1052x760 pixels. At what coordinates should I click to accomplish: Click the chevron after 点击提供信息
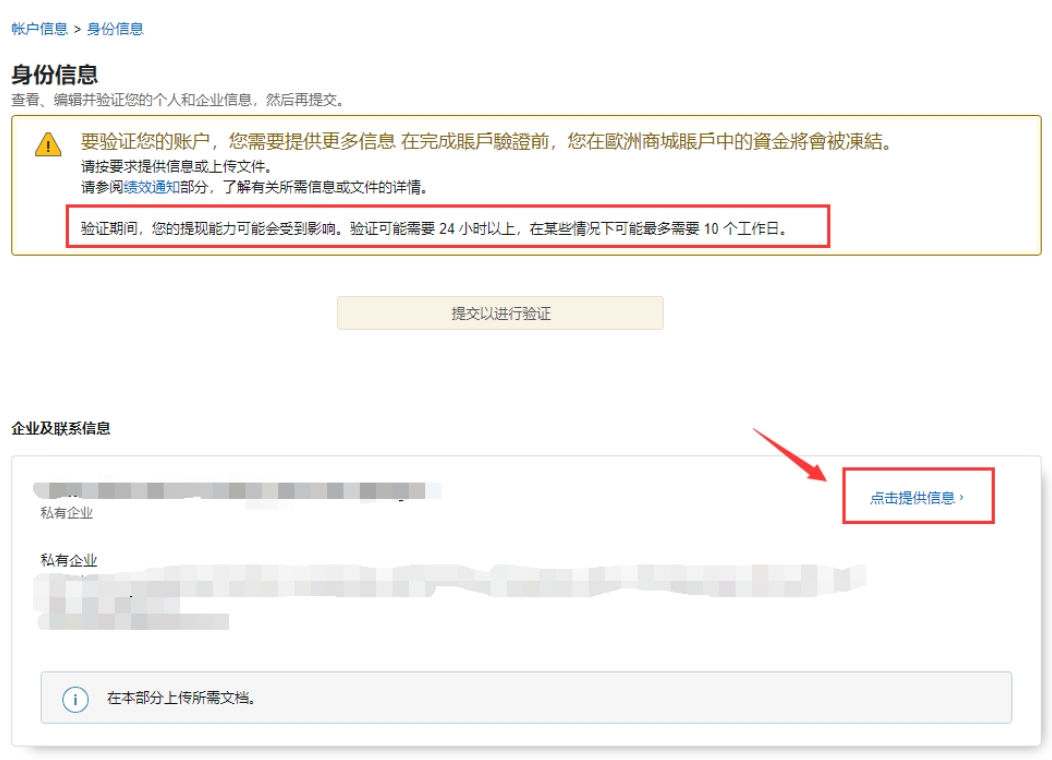[961, 497]
